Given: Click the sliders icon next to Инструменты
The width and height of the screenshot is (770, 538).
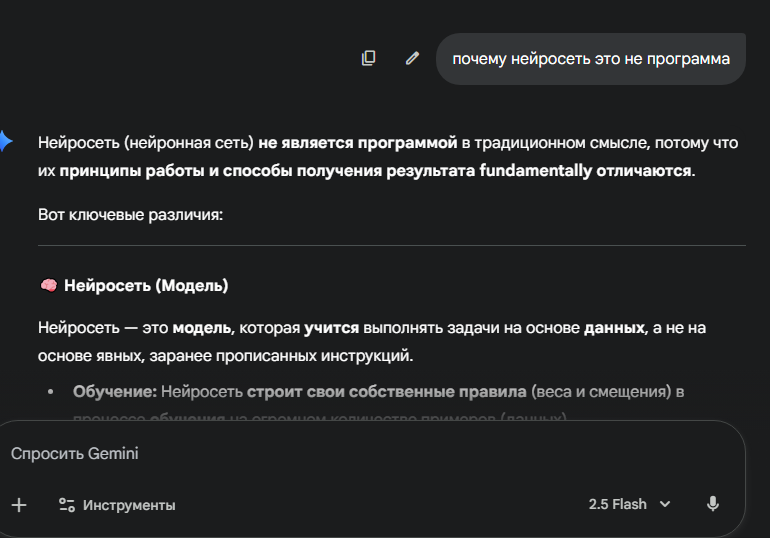Looking at the screenshot, I should click(67, 505).
